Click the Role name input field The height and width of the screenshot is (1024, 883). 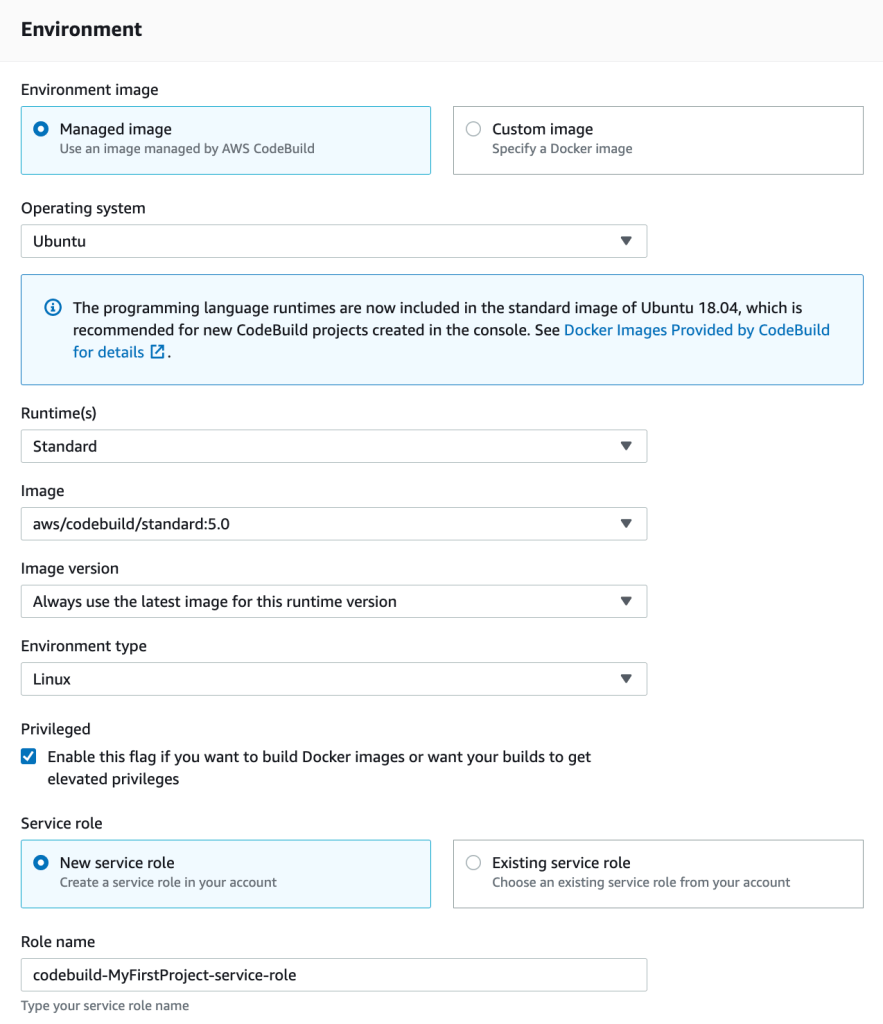[333, 974]
